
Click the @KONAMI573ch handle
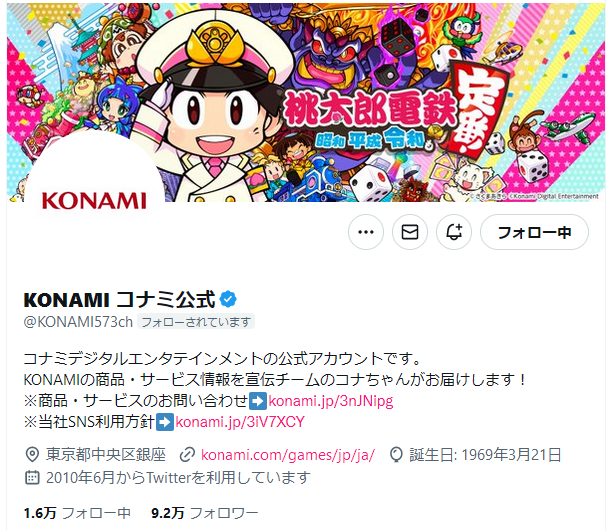coord(78,322)
